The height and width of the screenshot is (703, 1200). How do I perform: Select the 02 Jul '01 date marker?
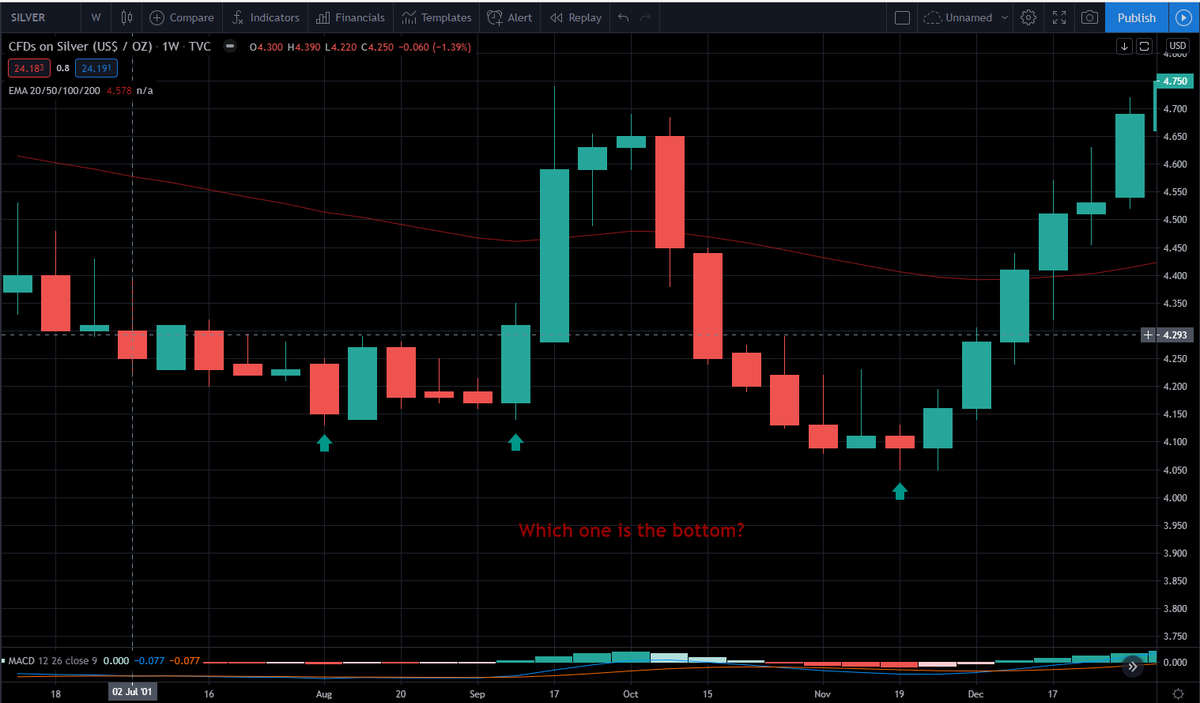pos(132,690)
